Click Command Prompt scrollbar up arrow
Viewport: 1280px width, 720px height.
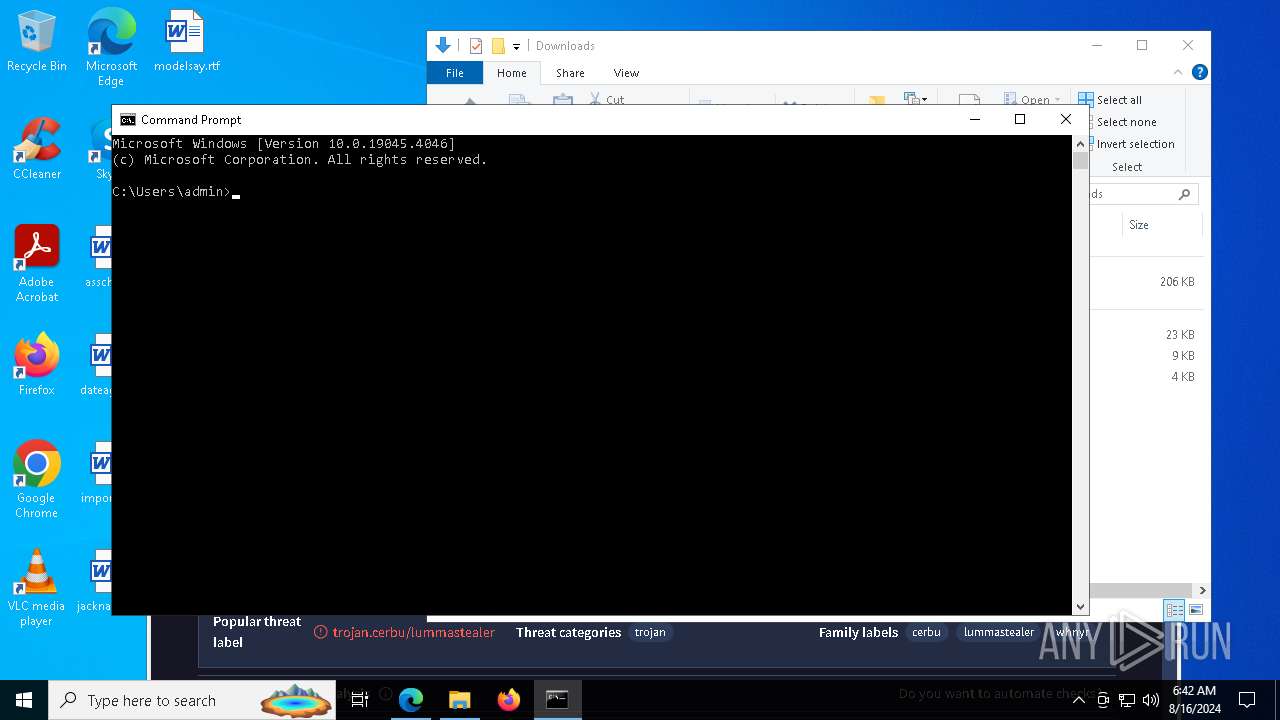pos(1080,143)
